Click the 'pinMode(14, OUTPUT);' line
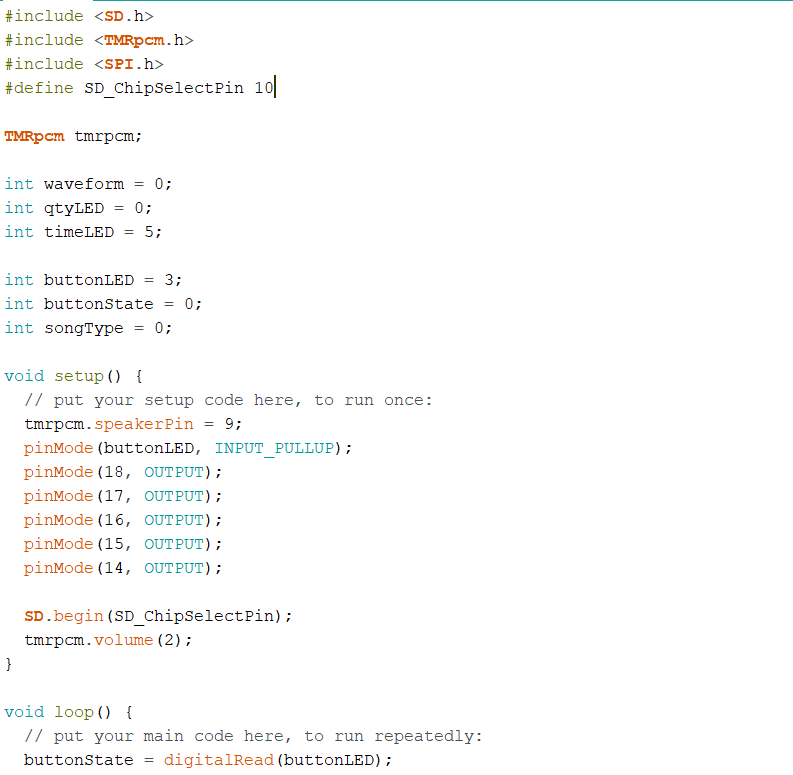Viewport: 793px width, 775px height. (123, 568)
